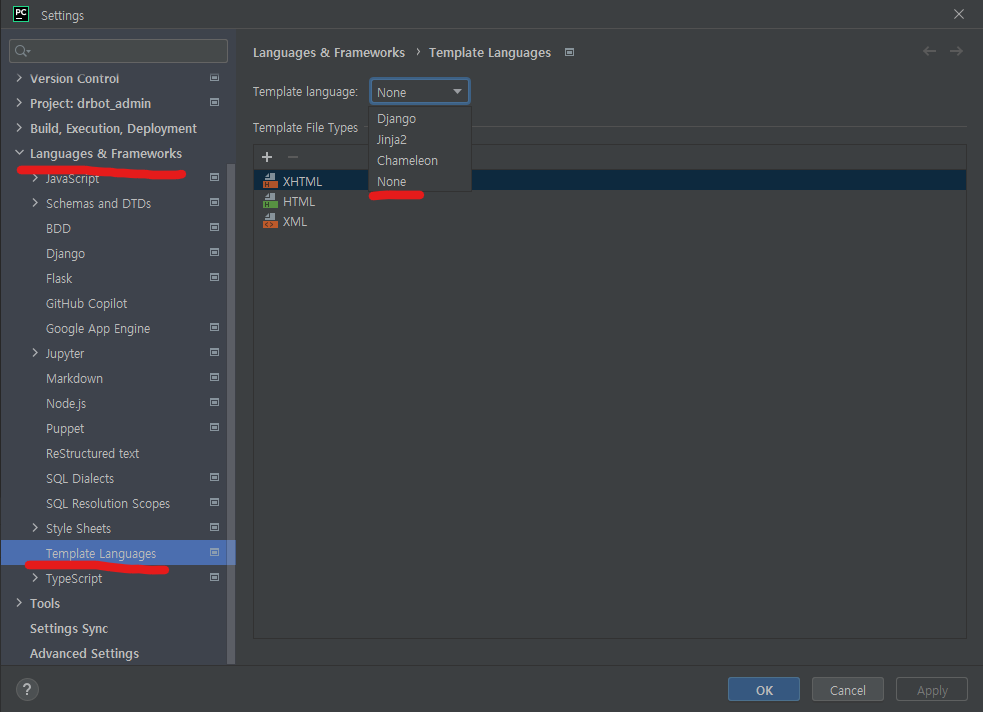Click project-level icon next to Version Control
The height and width of the screenshot is (712, 983).
click(x=214, y=78)
